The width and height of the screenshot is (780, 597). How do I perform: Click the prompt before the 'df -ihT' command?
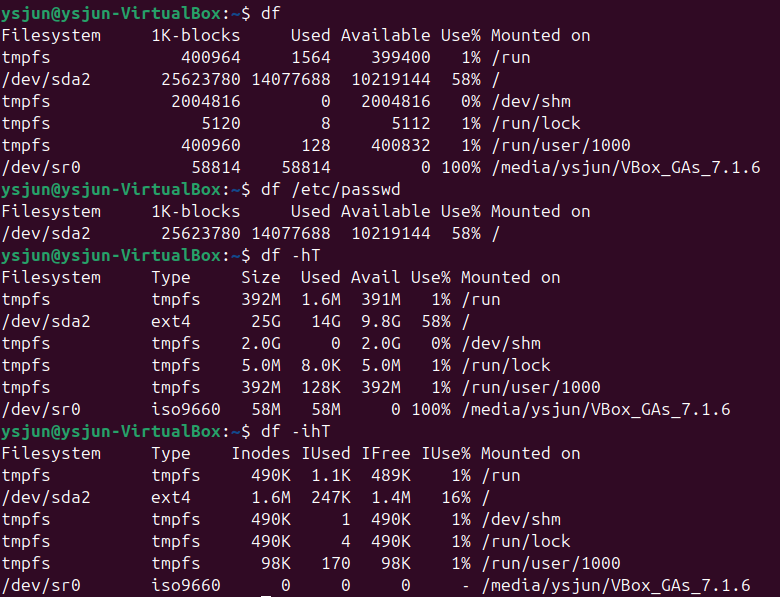pyautogui.click(x=126, y=431)
